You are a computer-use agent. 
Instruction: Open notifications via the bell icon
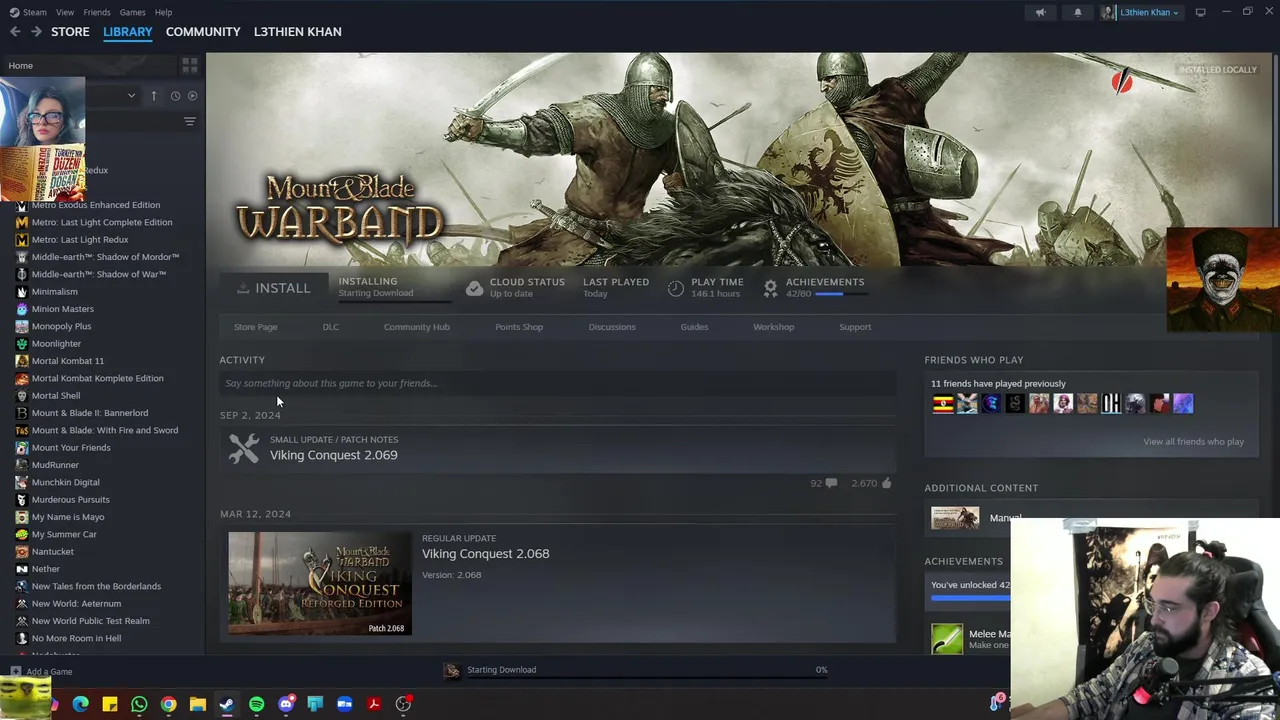pyautogui.click(x=1077, y=12)
